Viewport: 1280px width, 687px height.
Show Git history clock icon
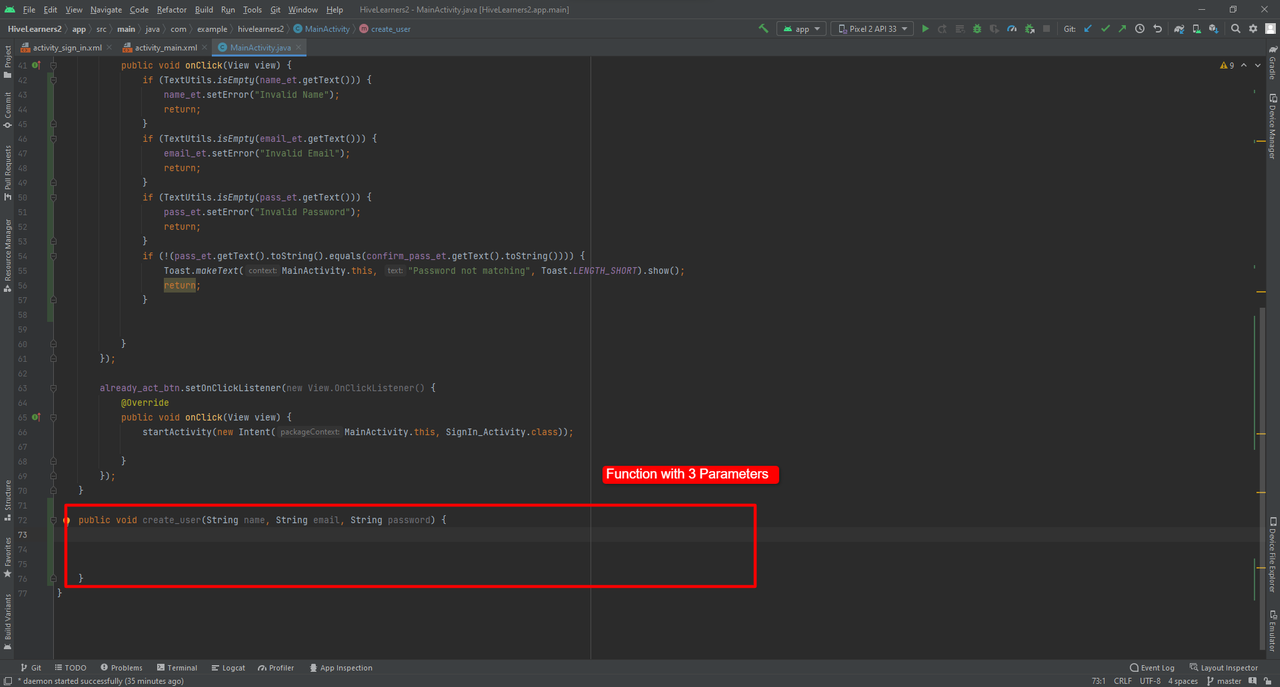(x=1139, y=29)
